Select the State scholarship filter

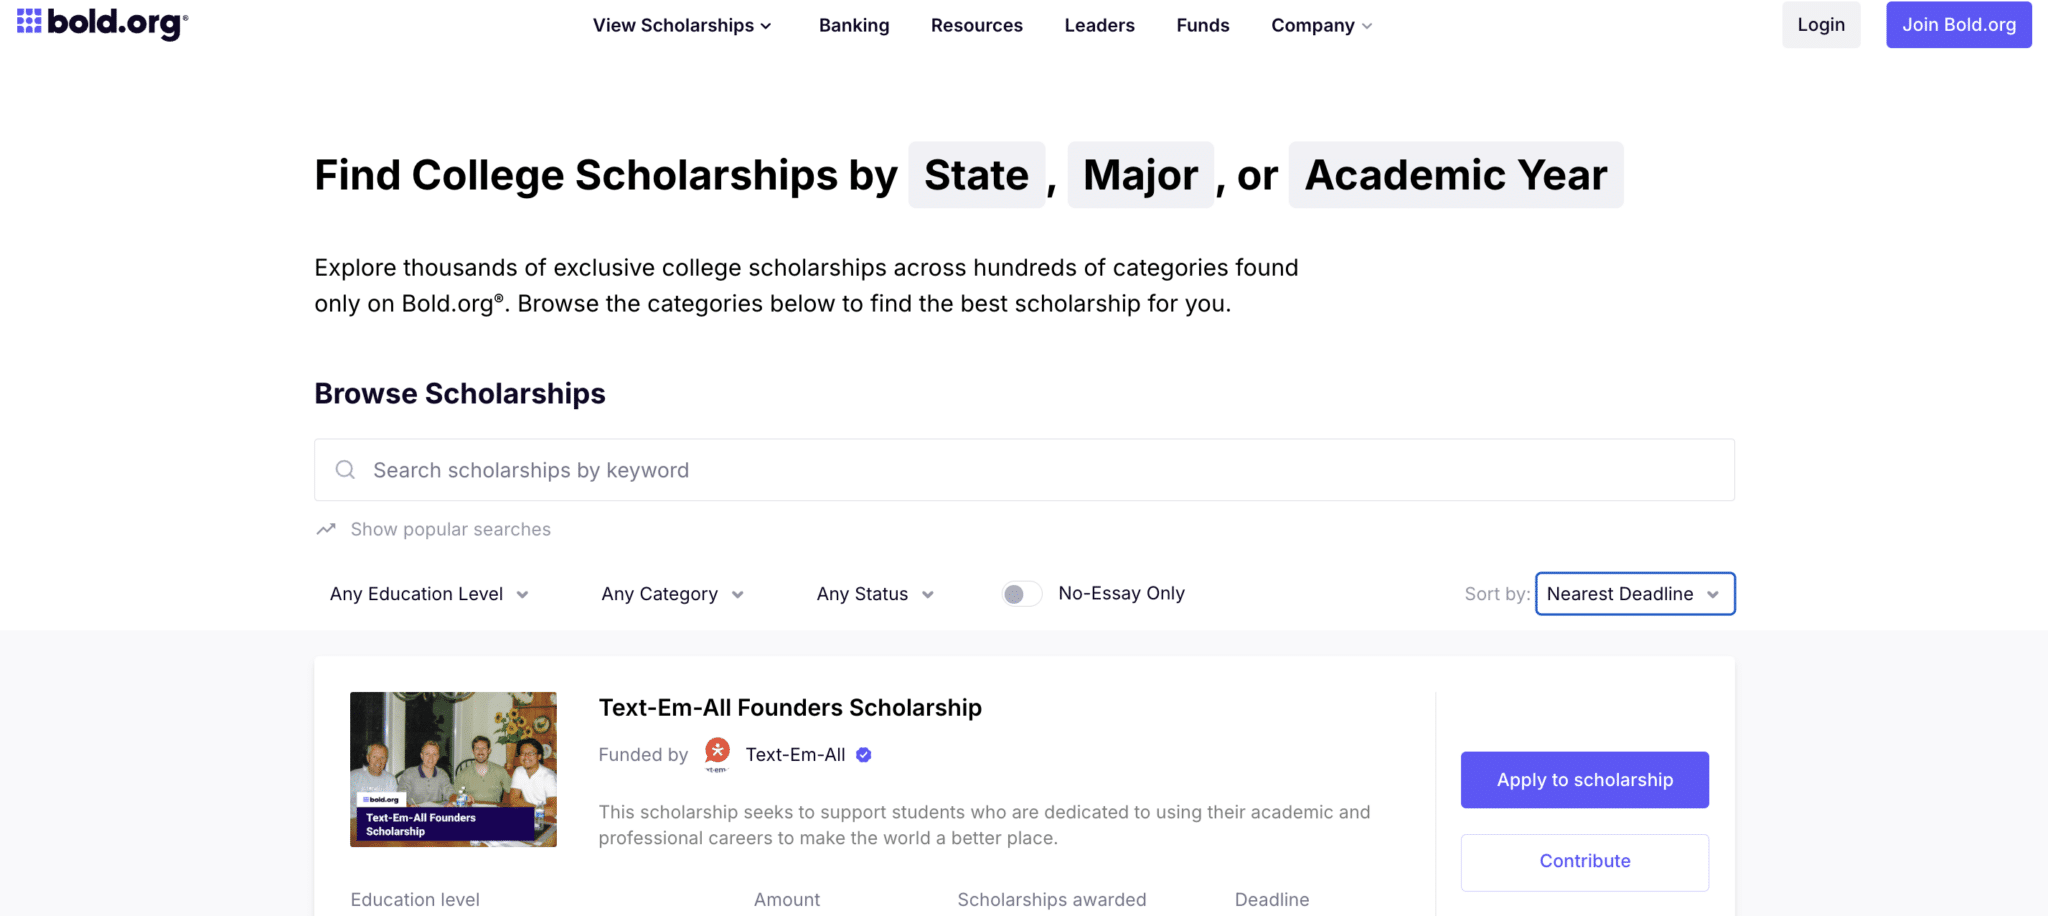click(x=976, y=174)
